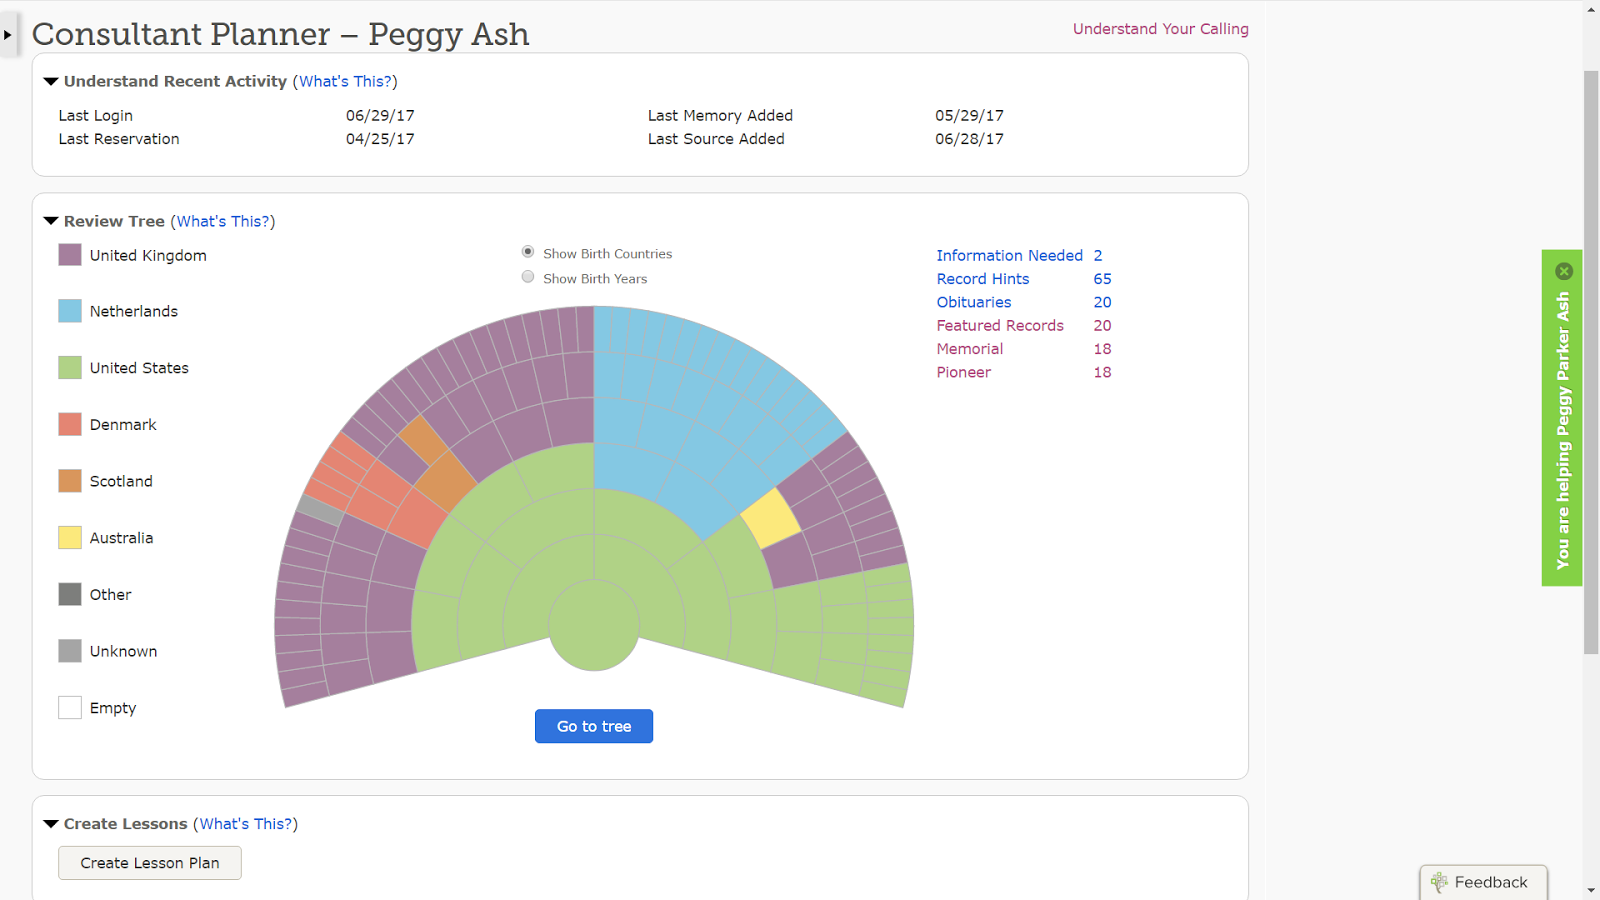Open the Record Hints link
Image resolution: width=1600 pixels, height=900 pixels.
pyautogui.click(x=982, y=279)
